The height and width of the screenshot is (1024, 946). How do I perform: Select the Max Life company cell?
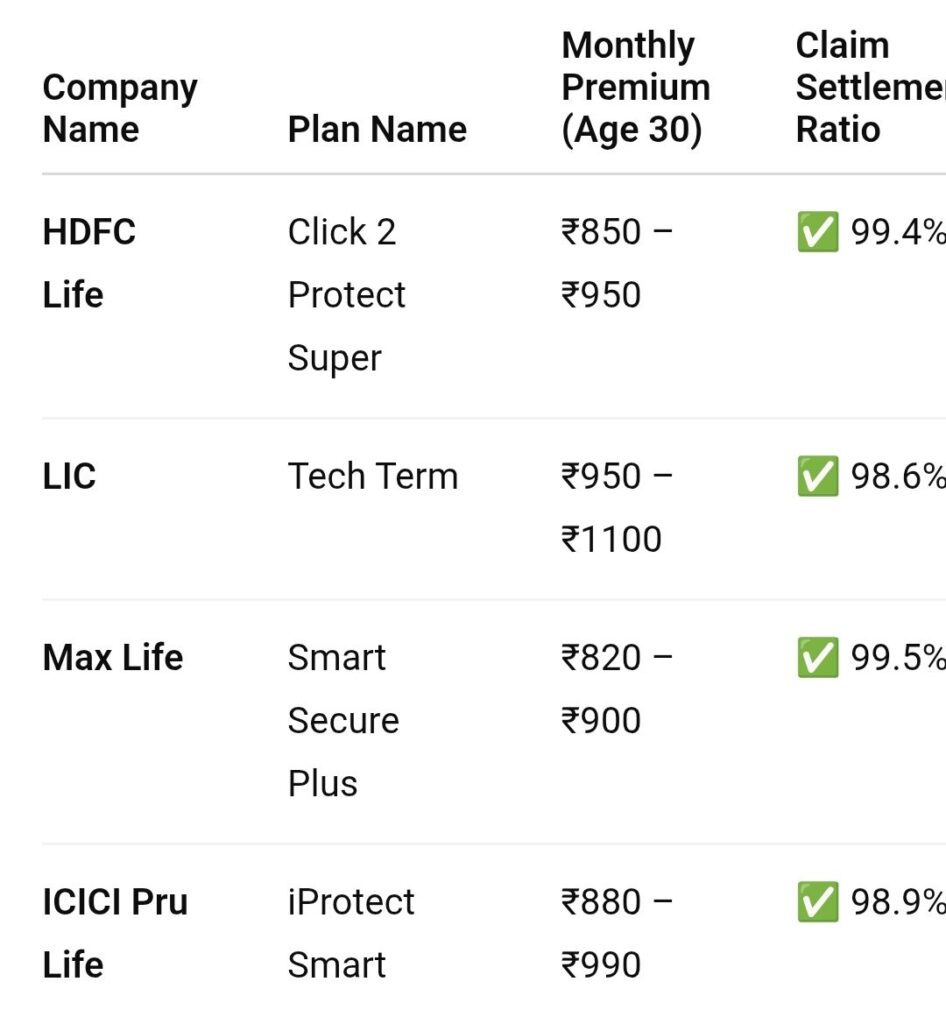pyautogui.click(x=113, y=657)
